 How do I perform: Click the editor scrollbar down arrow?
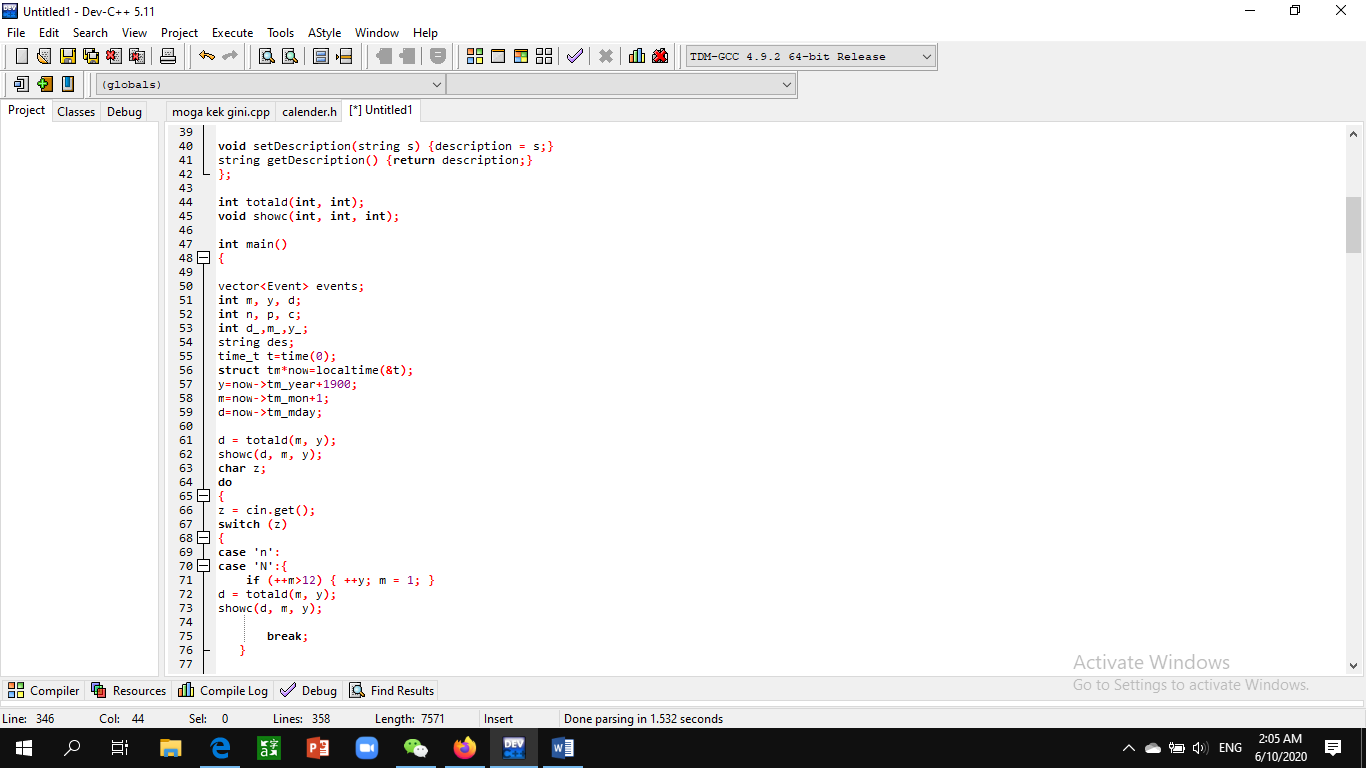click(x=1354, y=665)
